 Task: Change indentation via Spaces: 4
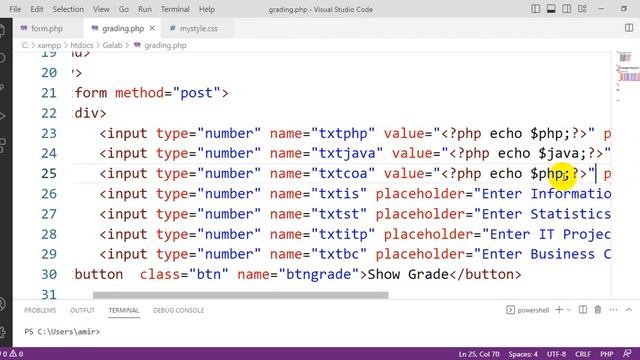(x=522, y=354)
